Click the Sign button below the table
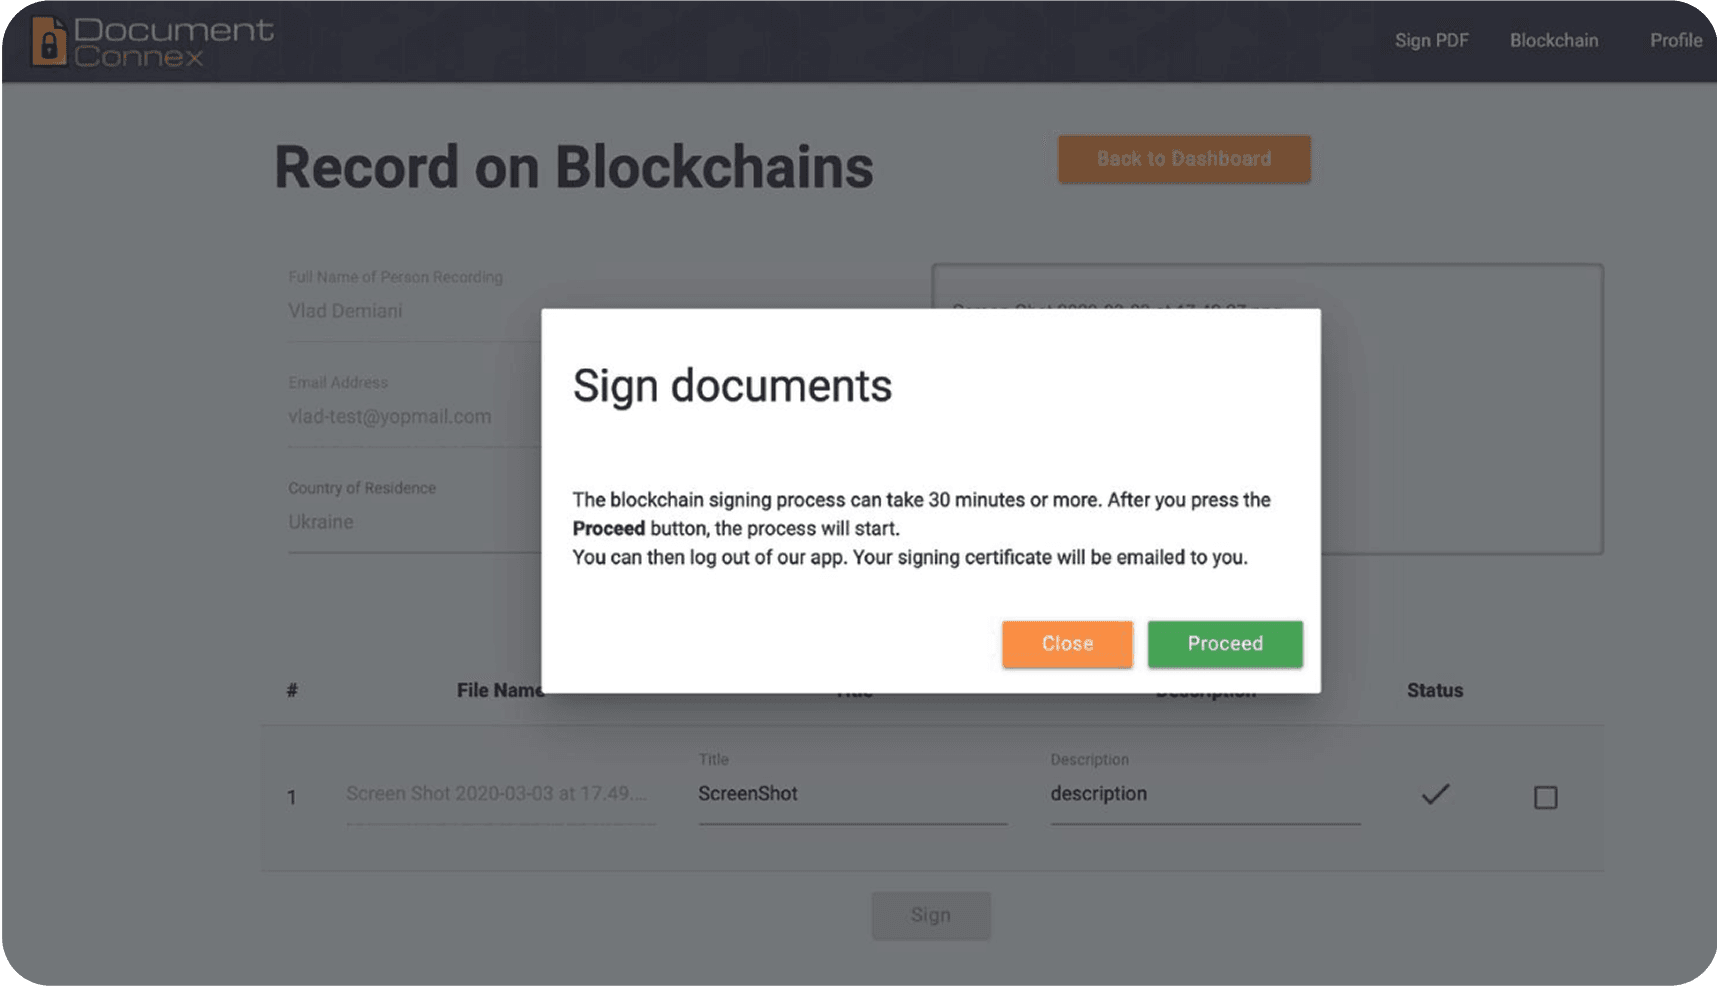This screenshot has width=1717, height=986. click(930, 915)
